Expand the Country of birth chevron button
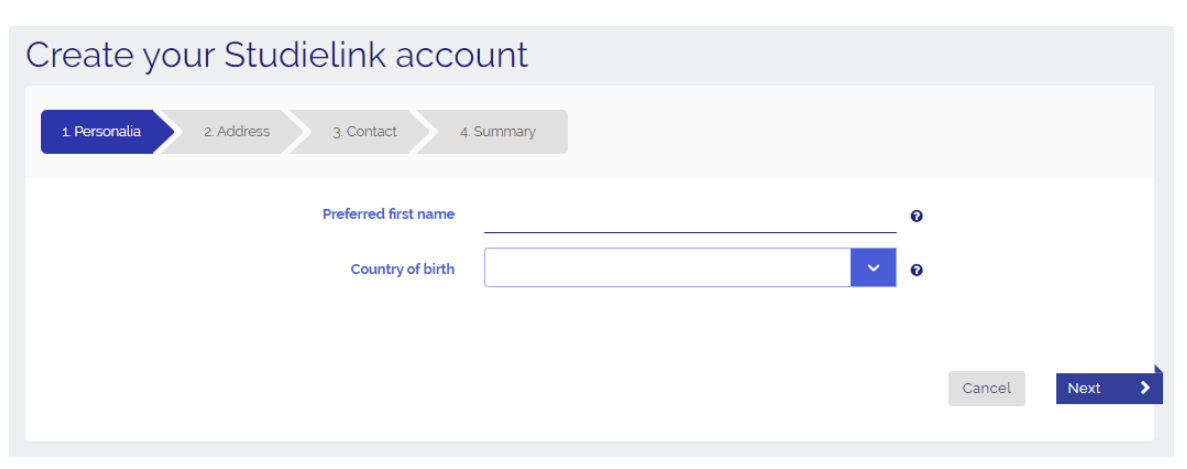Screen dimensions: 1187x469 point(873,268)
